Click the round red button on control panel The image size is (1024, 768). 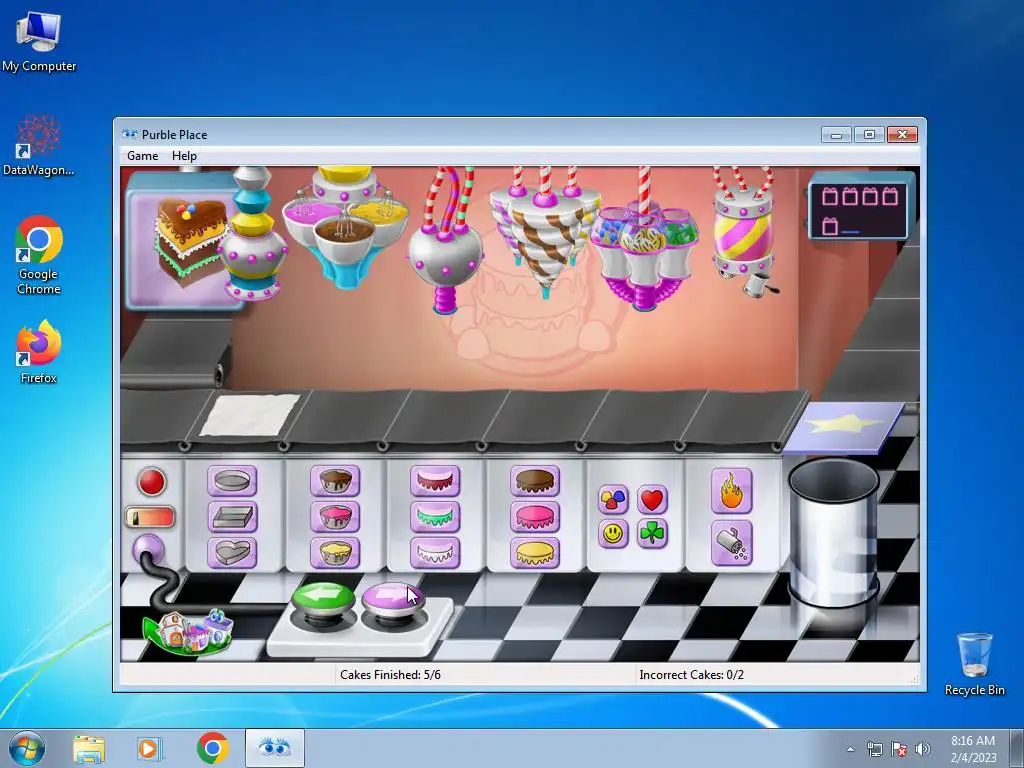152,482
